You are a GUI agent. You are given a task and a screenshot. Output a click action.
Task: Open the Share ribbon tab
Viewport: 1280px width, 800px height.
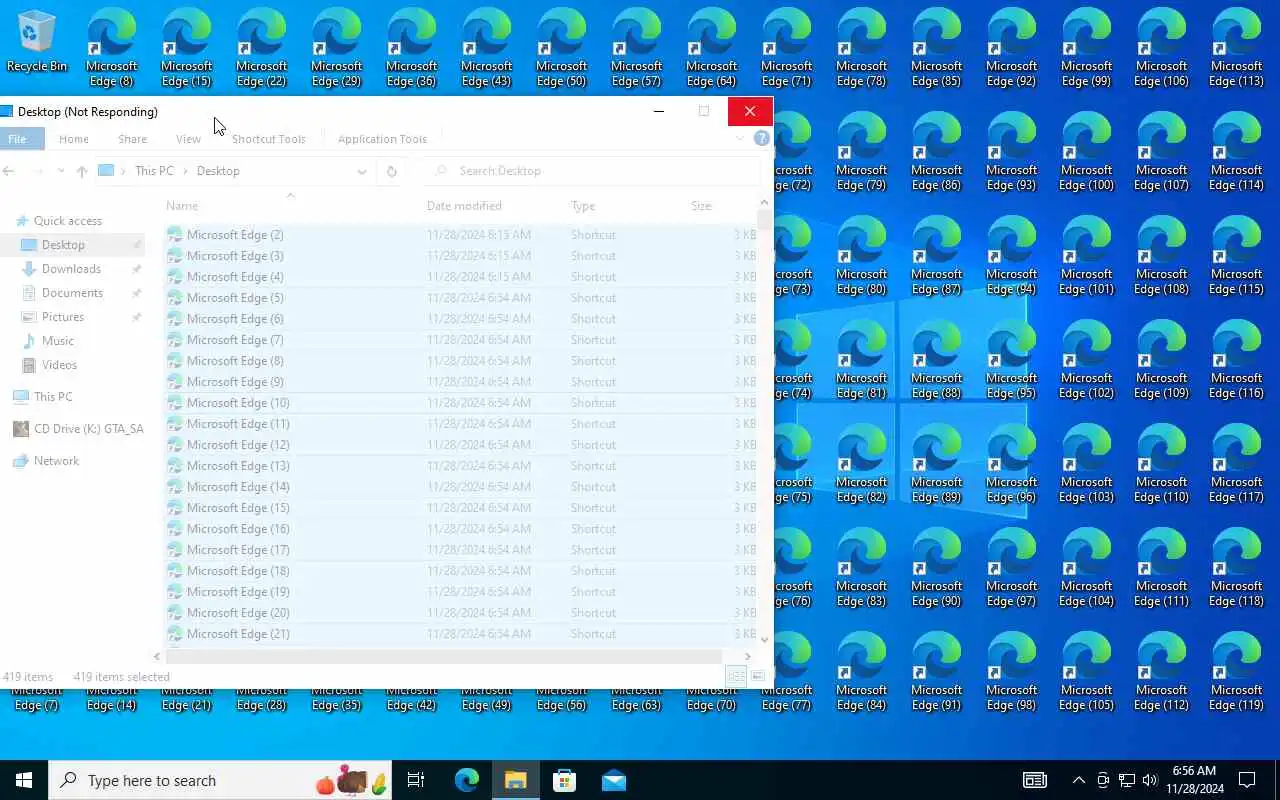coord(132,139)
